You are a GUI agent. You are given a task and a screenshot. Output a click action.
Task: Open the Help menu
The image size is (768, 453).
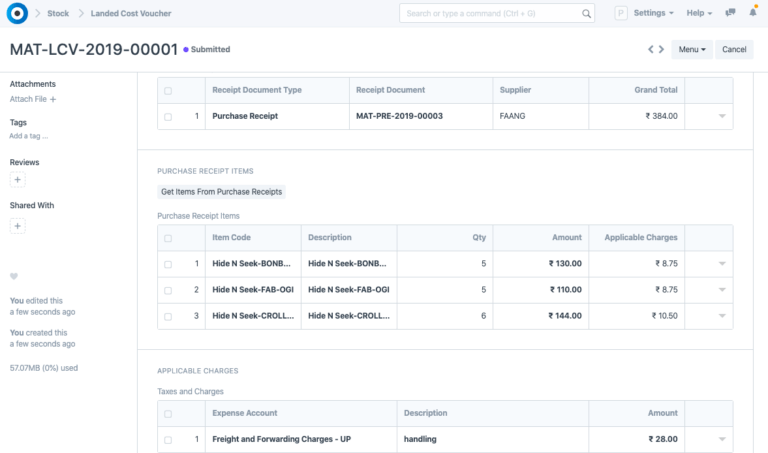(x=699, y=13)
